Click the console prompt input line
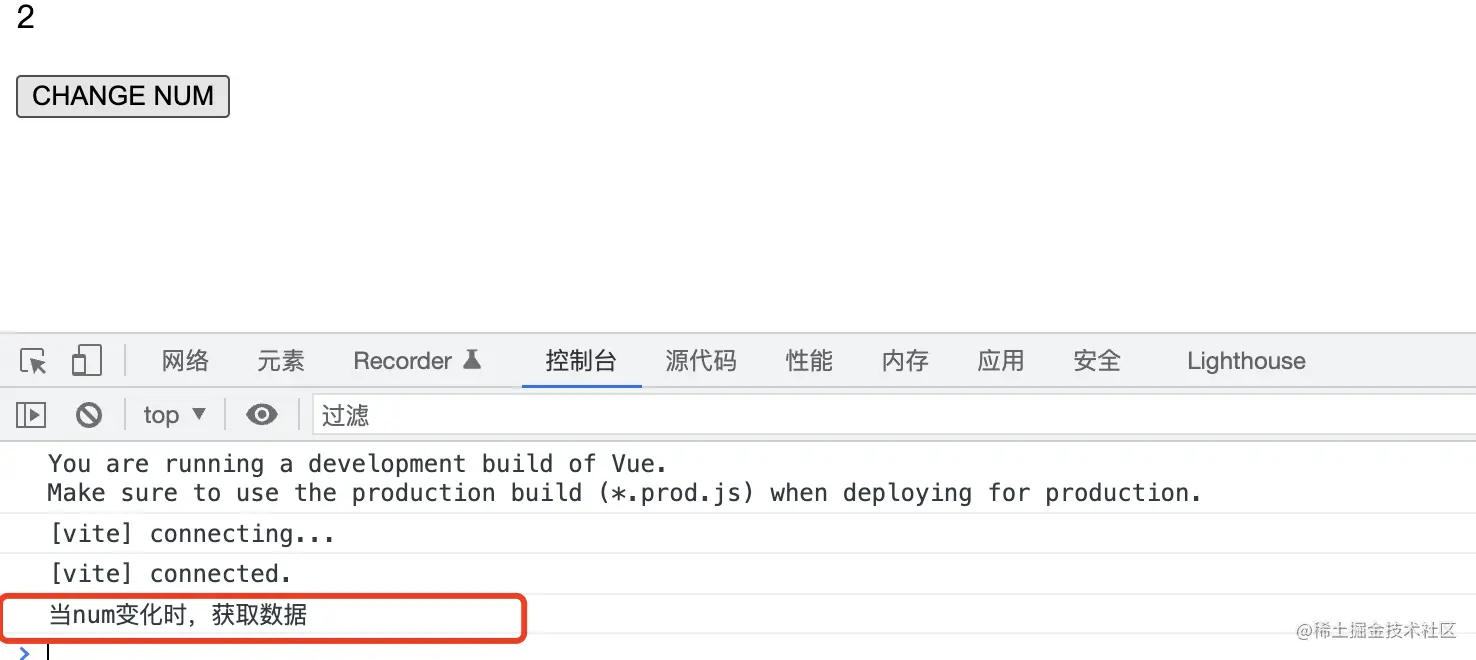 700,652
